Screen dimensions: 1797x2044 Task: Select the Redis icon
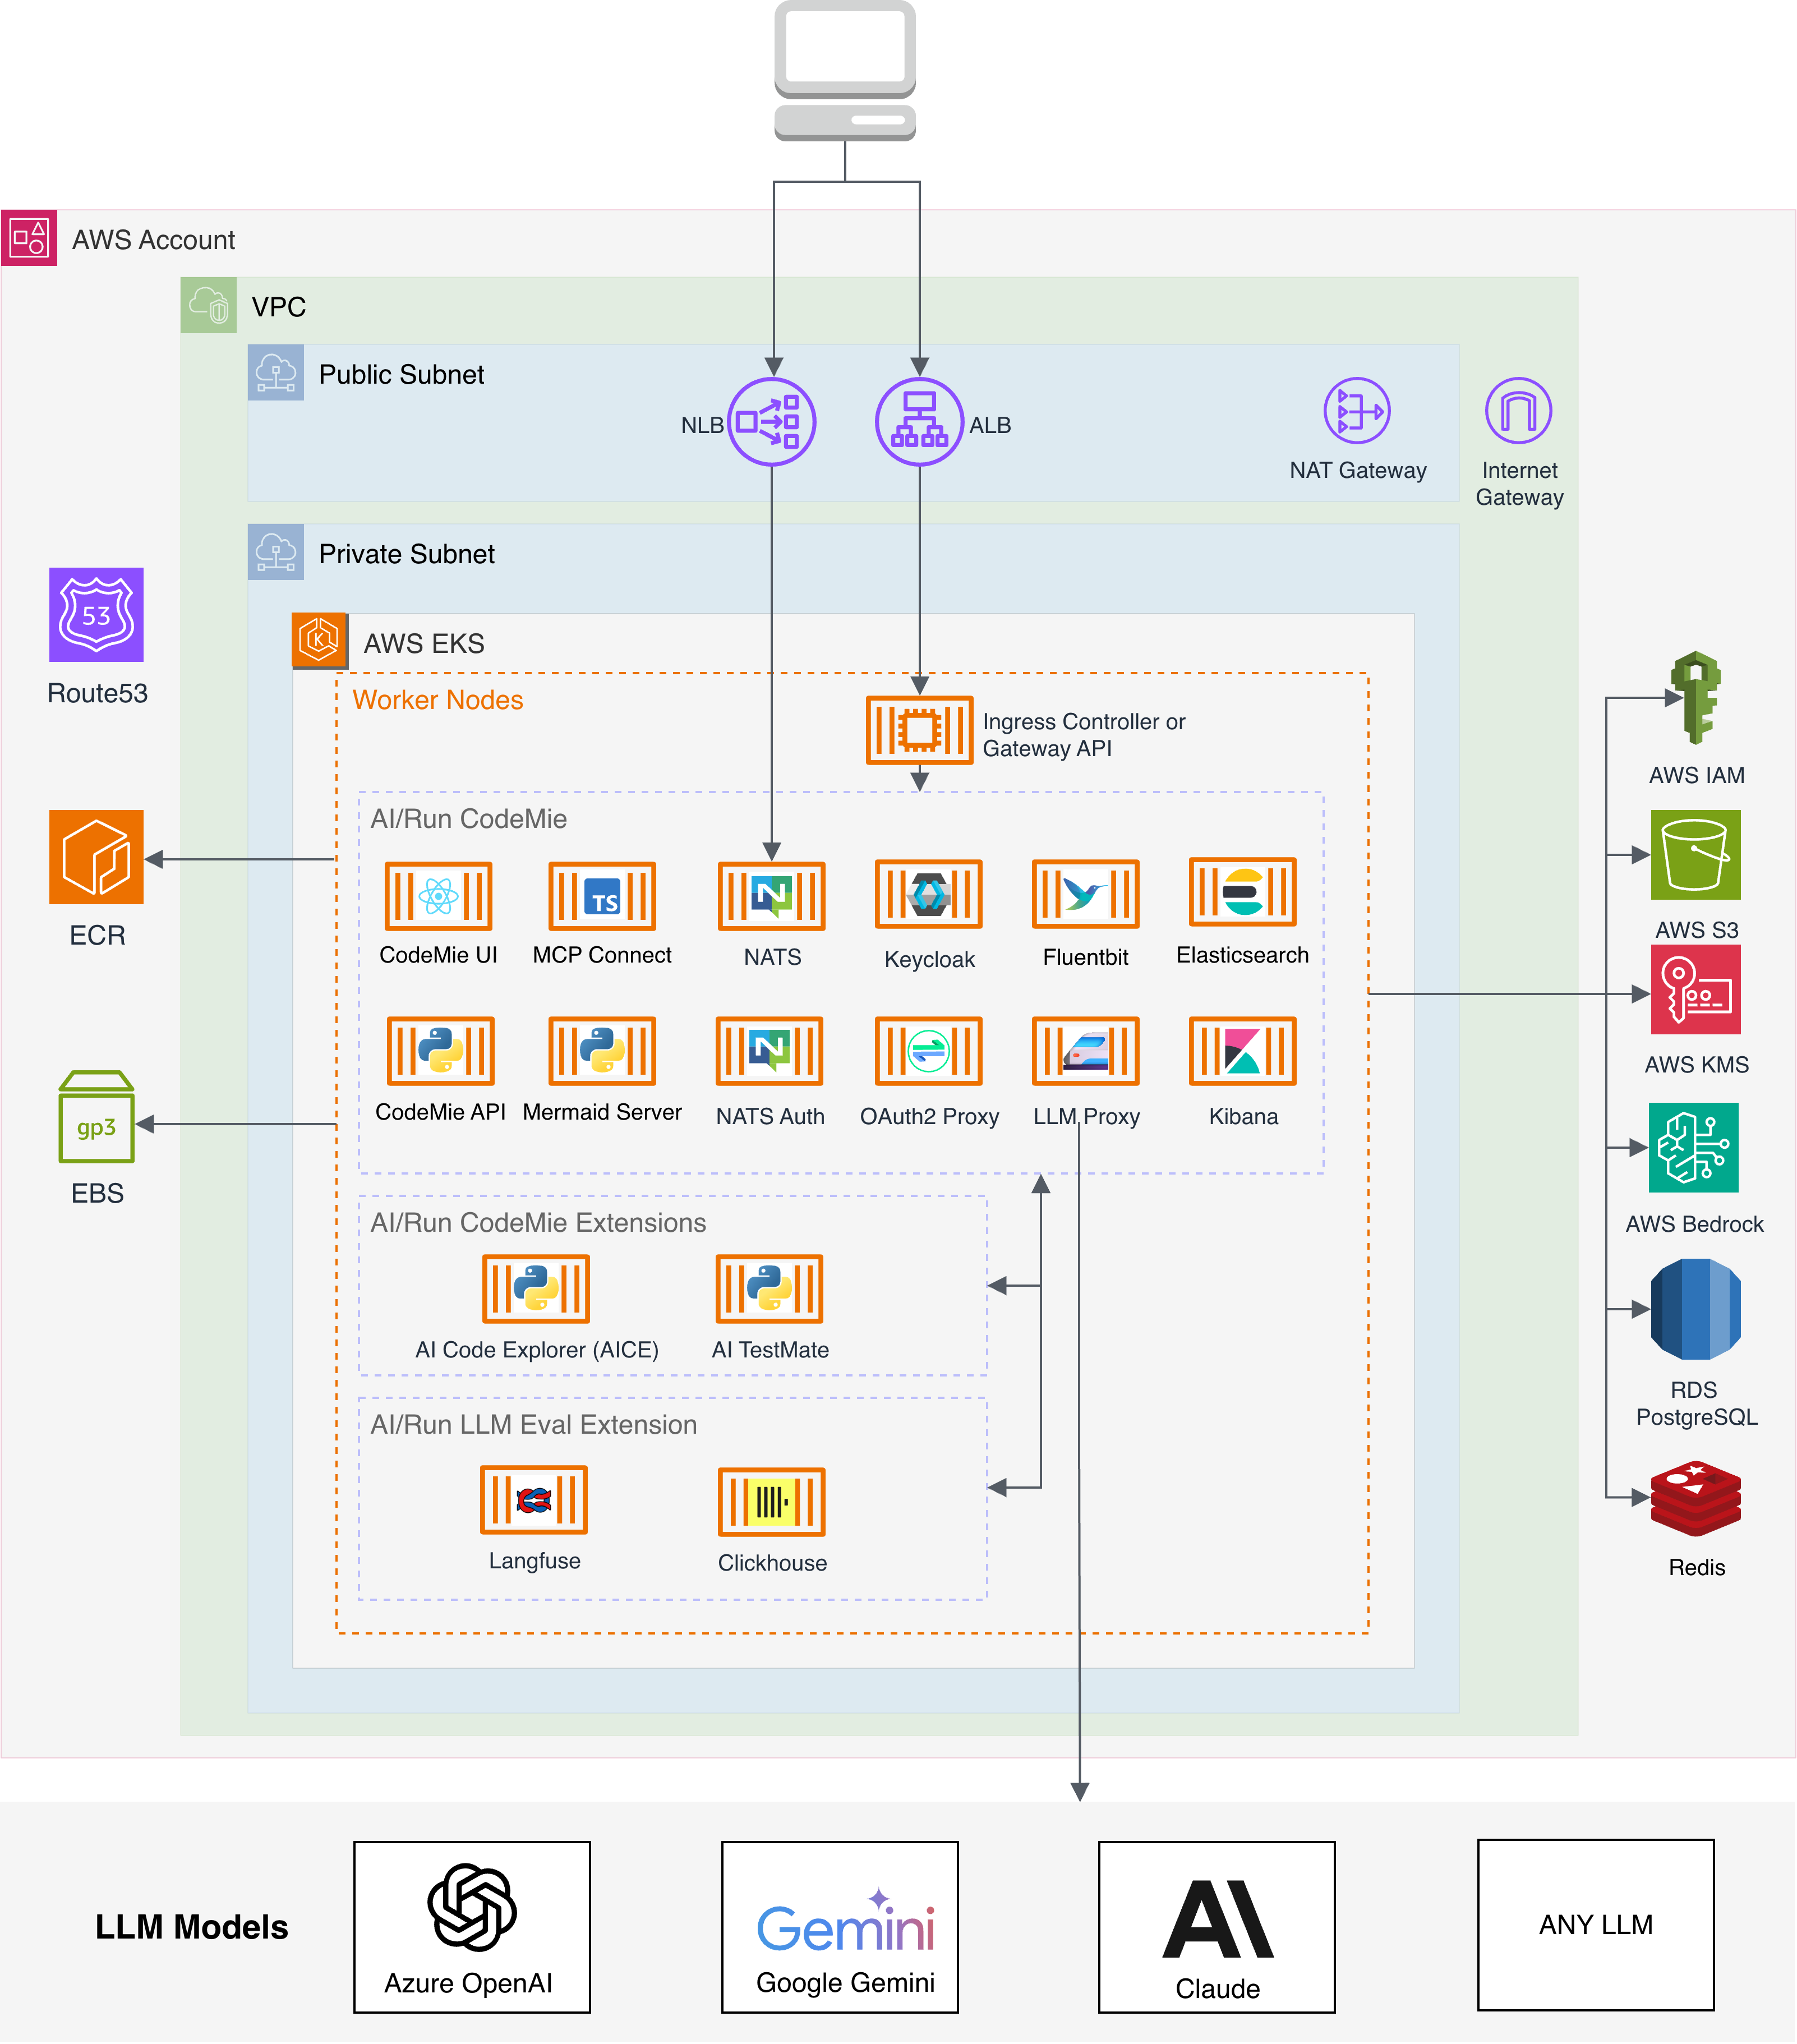point(1696,1498)
